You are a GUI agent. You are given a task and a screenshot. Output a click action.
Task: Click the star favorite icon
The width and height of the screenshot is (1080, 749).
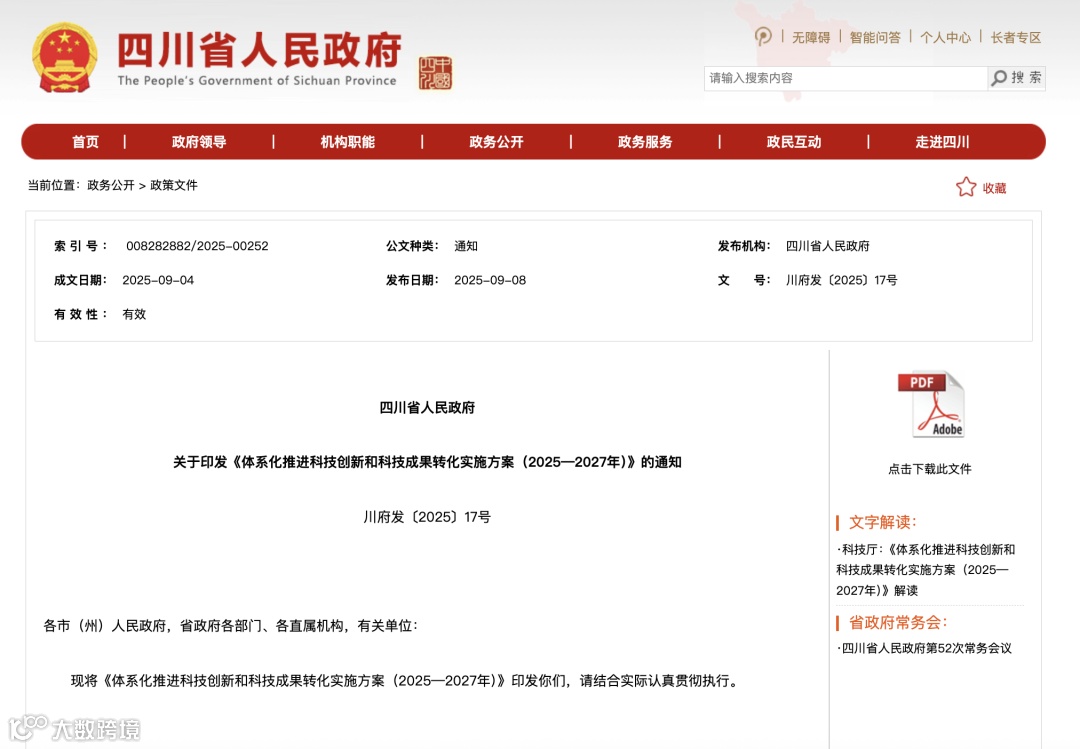point(966,187)
